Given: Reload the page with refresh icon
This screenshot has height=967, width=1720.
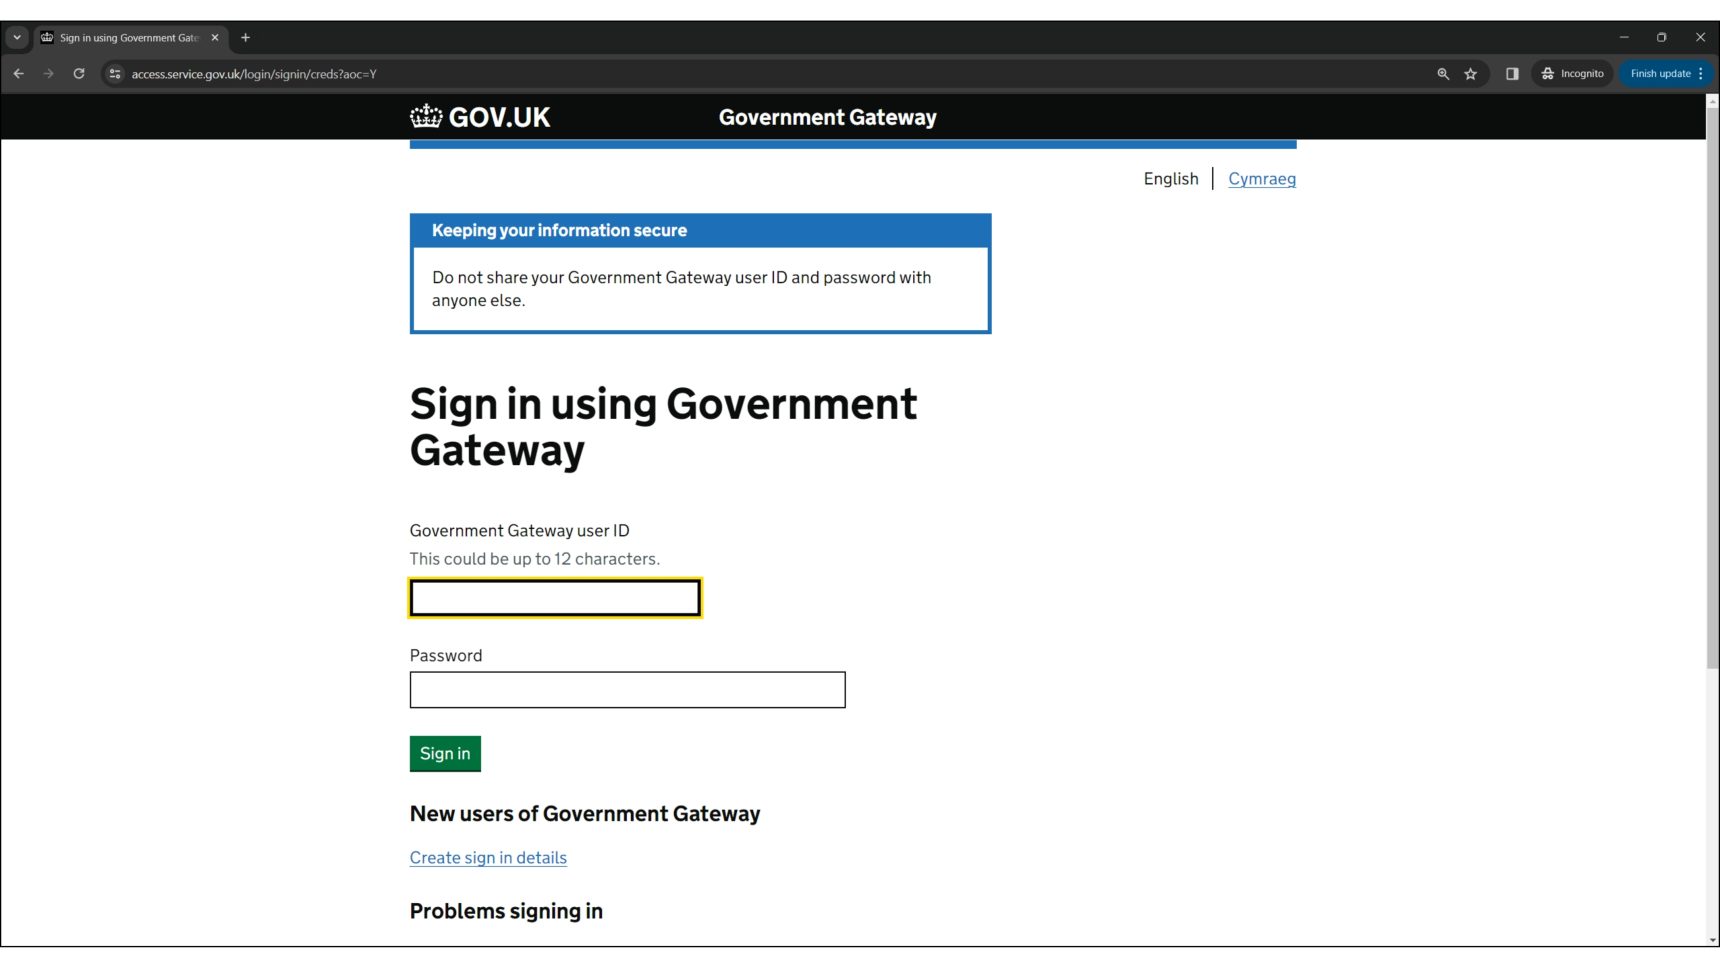Looking at the screenshot, I should tap(79, 74).
